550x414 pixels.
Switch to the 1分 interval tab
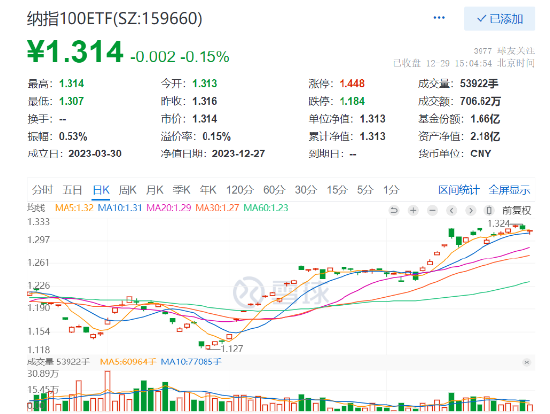(391, 190)
